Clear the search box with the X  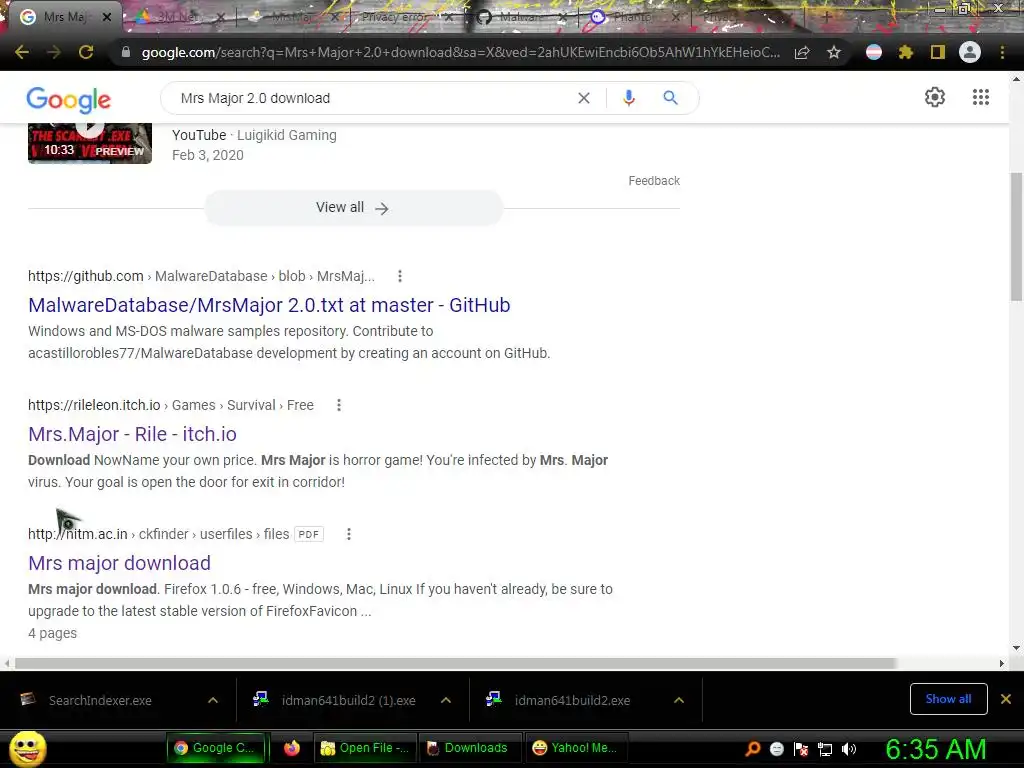tap(584, 98)
